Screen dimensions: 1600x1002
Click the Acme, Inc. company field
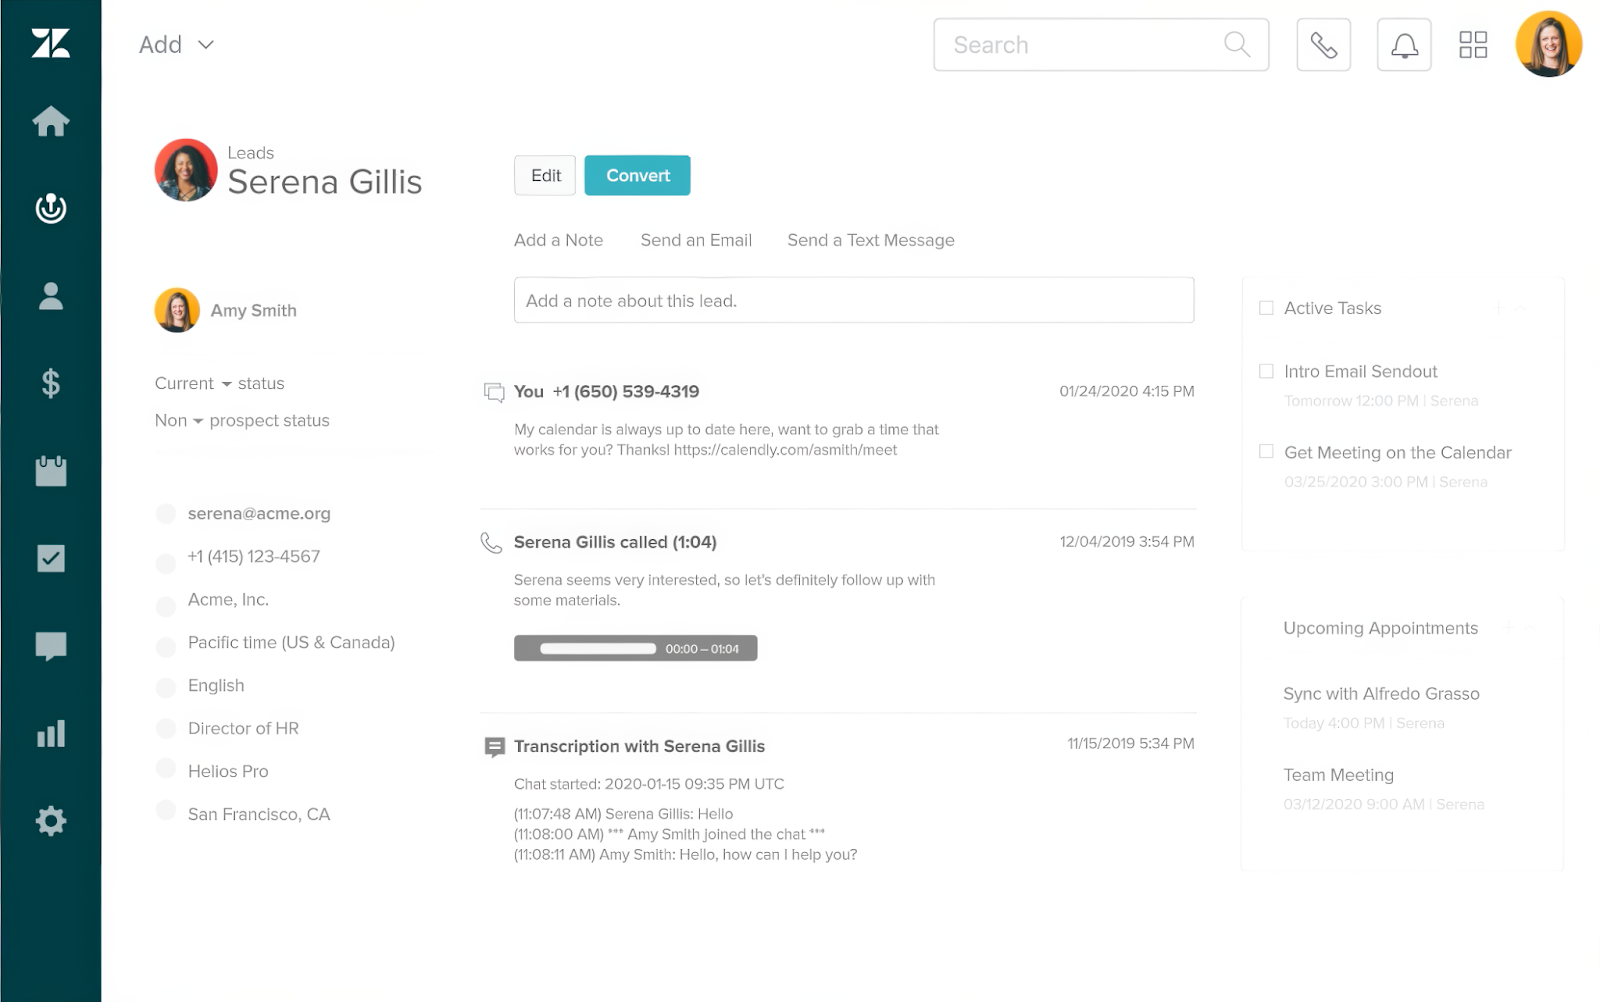(x=228, y=599)
